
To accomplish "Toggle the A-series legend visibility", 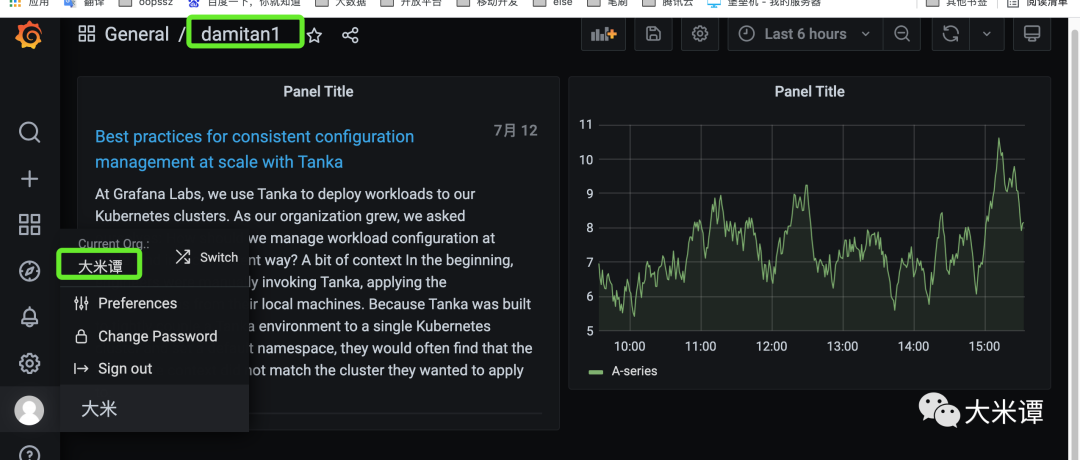I will pyautogui.click(x=632, y=371).
